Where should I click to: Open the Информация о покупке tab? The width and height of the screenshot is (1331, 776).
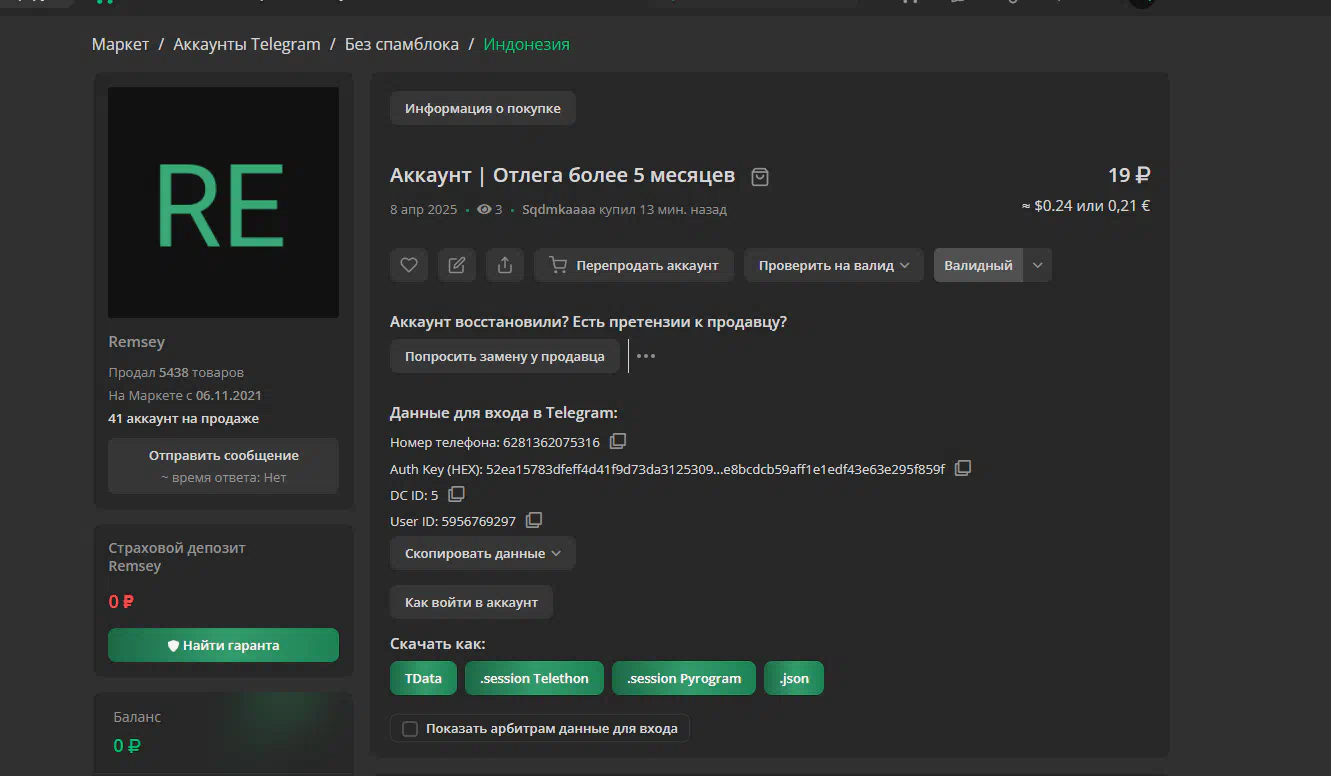click(483, 108)
